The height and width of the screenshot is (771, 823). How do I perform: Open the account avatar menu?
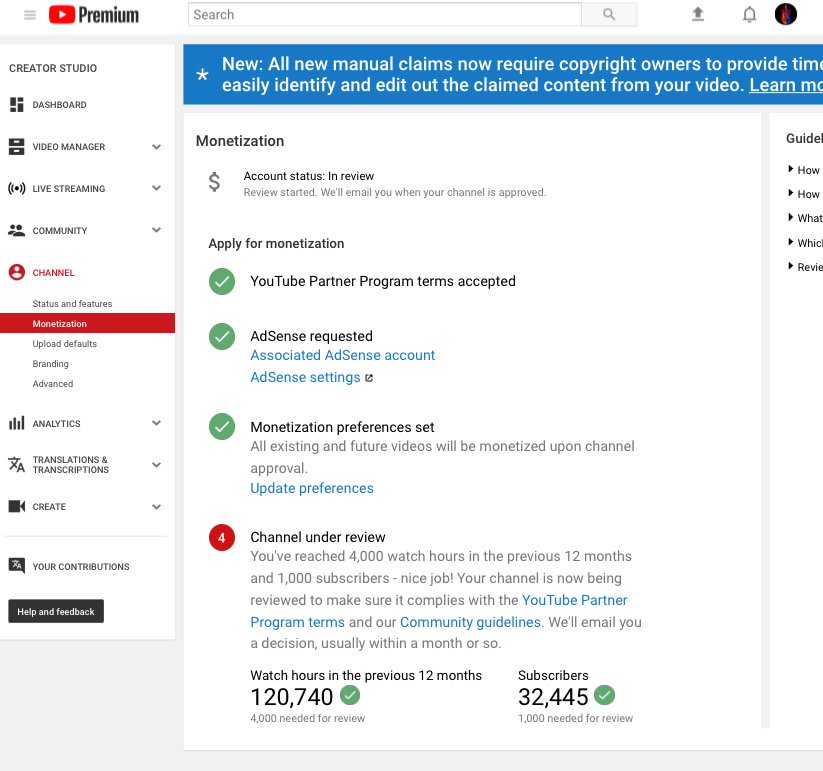[x=786, y=14]
